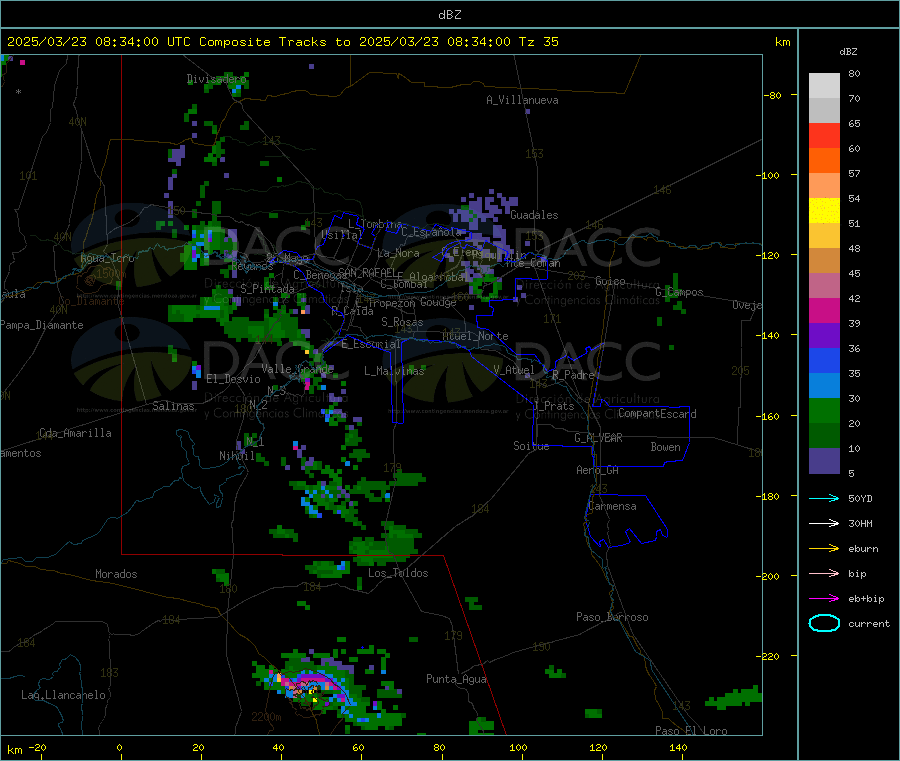Click the 'Composite Tracks to' header text
The height and width of the screenshot is (761, 900).
(274, 42)
